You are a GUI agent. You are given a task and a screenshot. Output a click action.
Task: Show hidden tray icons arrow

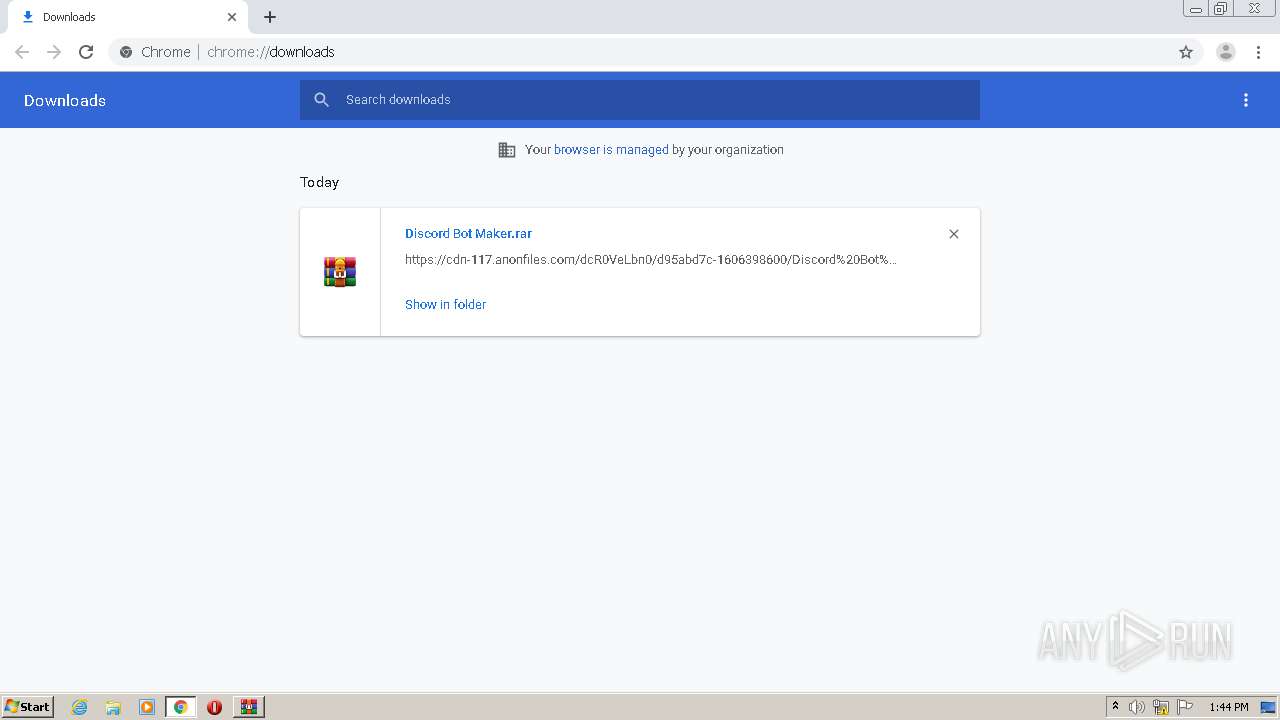[1116, 707]
